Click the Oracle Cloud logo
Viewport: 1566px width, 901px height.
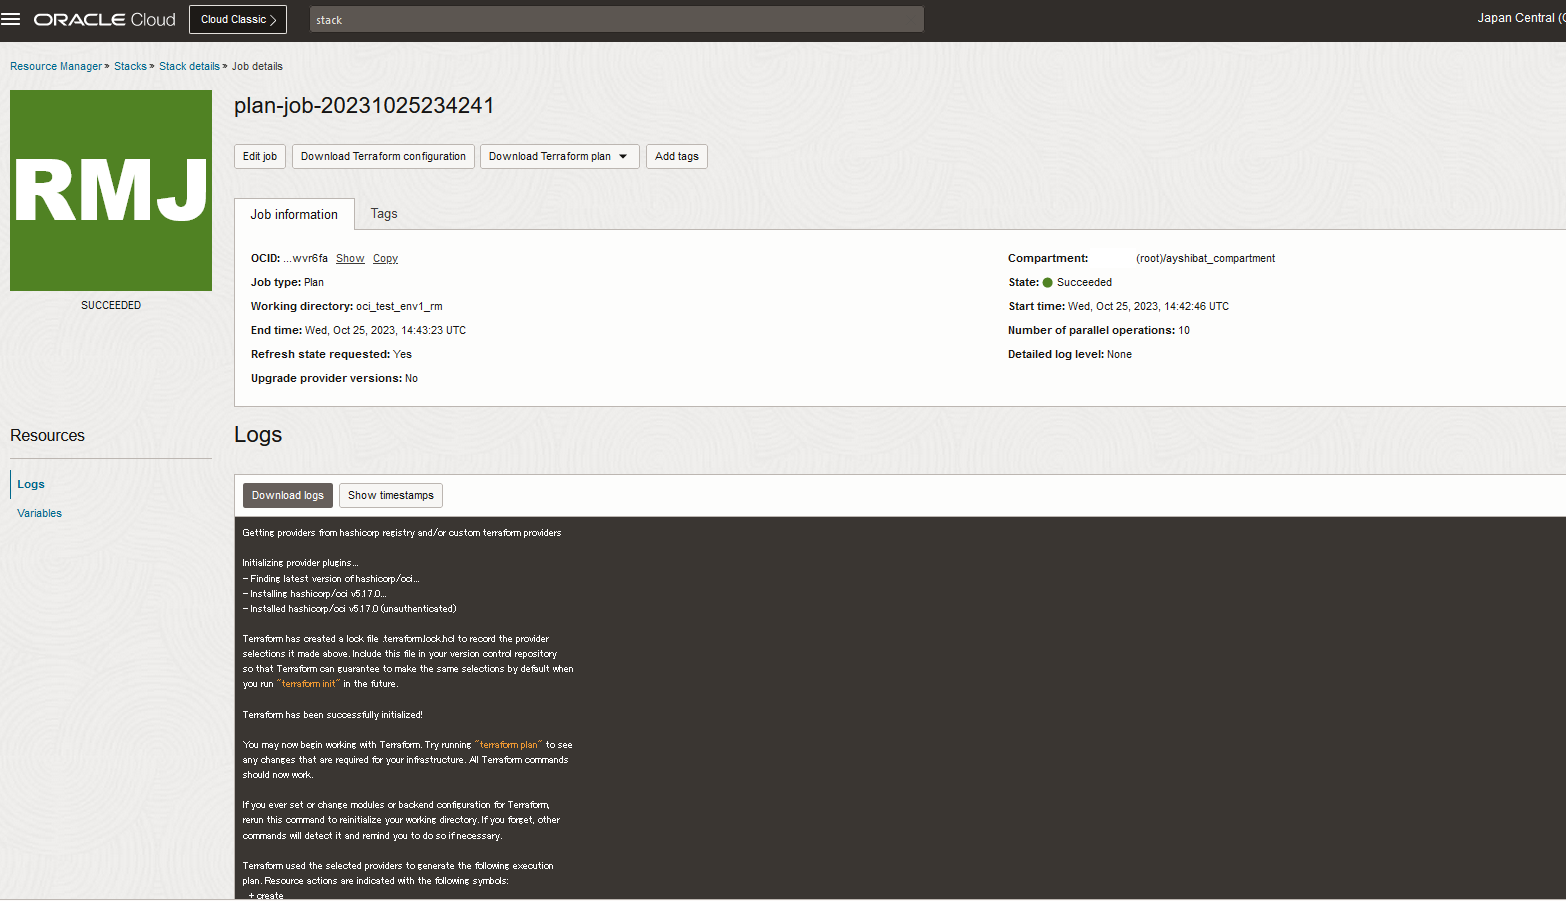pyautogui.click(x=105, y=19)
